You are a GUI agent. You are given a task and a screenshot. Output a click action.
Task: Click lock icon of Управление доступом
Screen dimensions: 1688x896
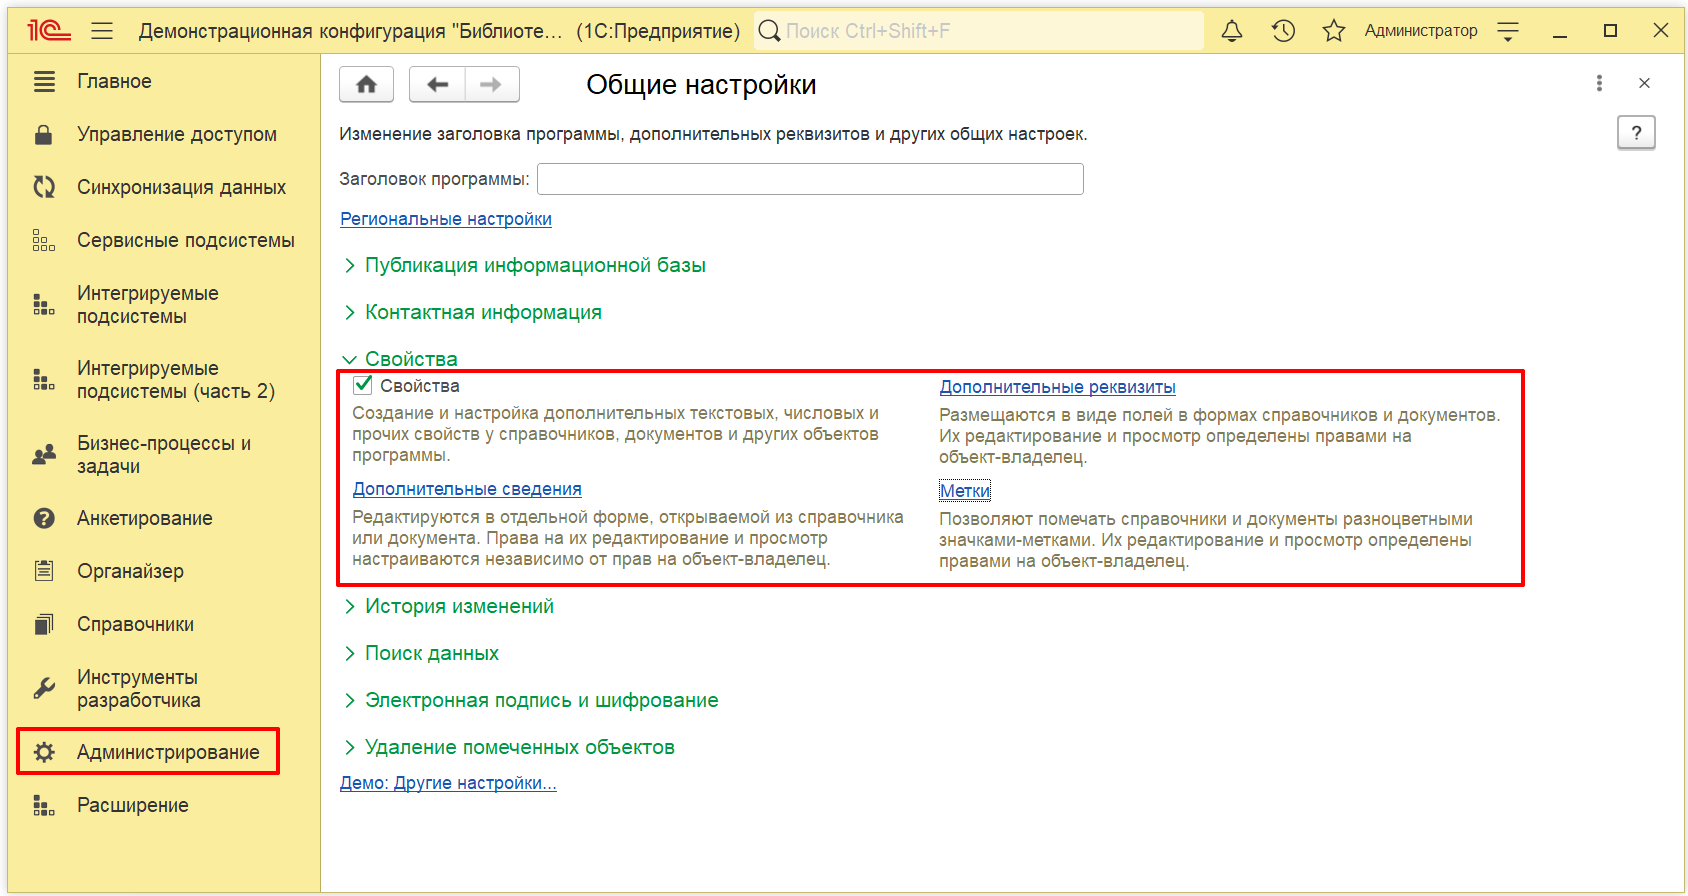click(x=44, y=134)
